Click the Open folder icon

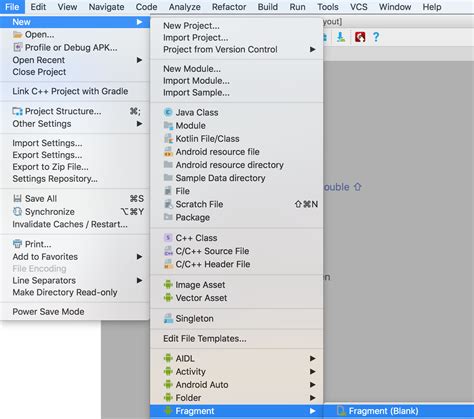point(17,35)
